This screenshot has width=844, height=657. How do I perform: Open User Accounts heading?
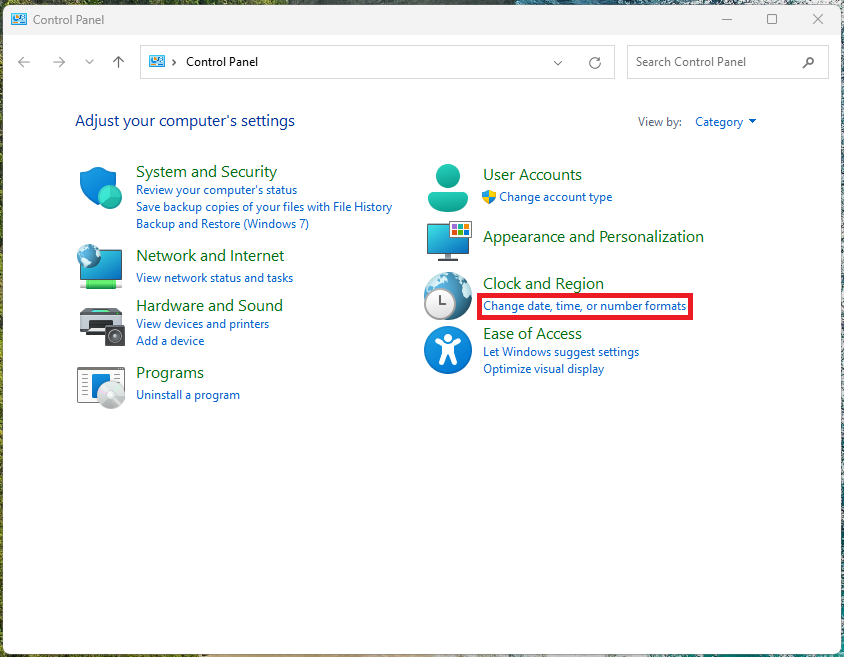(532, 175)
